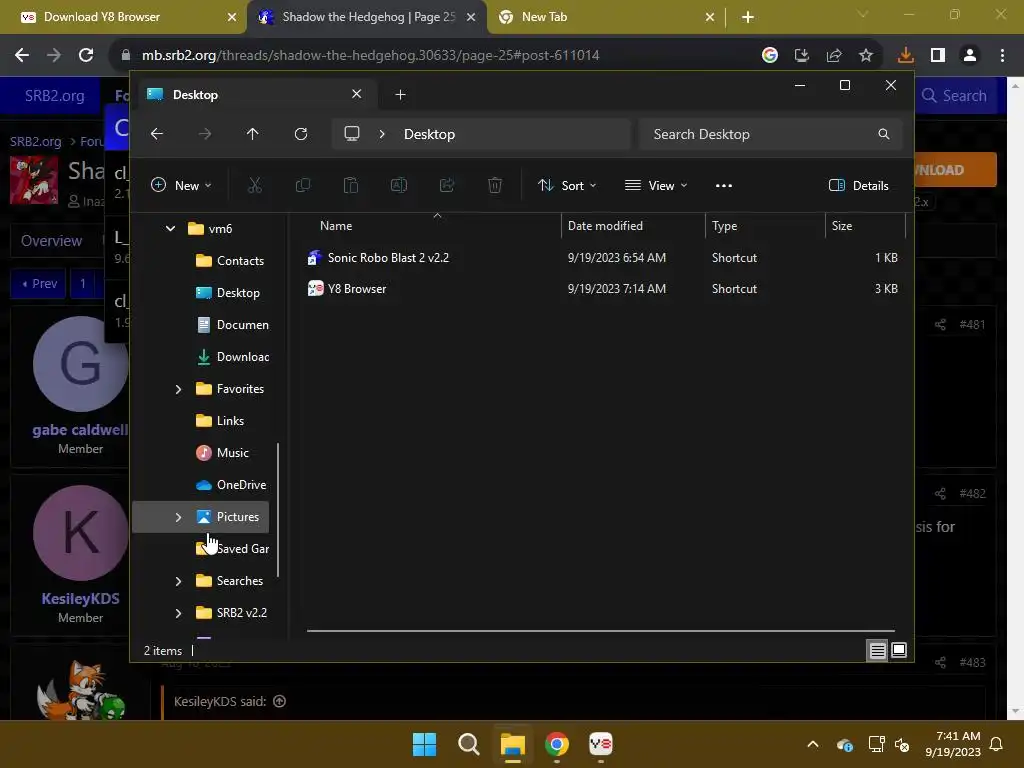Screen dimensions: 1024x768
Task: Switch to the New Tab Chrome tab
Action: pos(606,17)
